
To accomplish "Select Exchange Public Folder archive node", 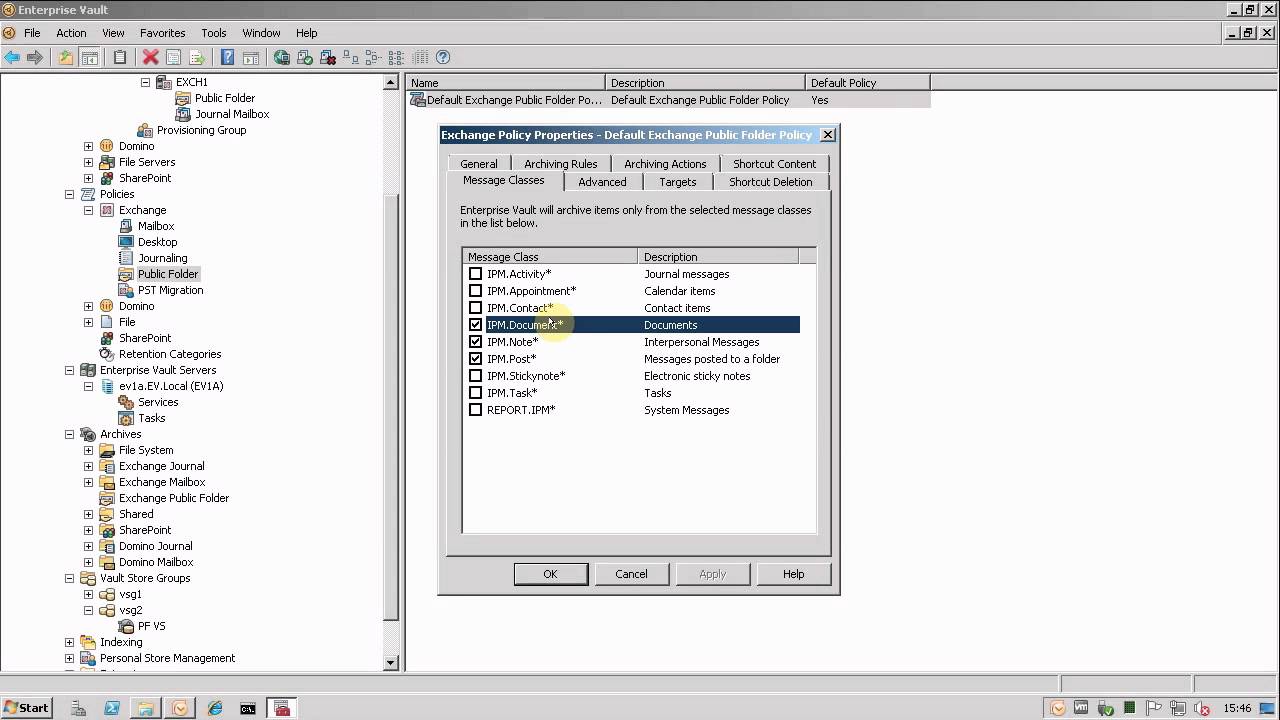I will click(174, 498).
